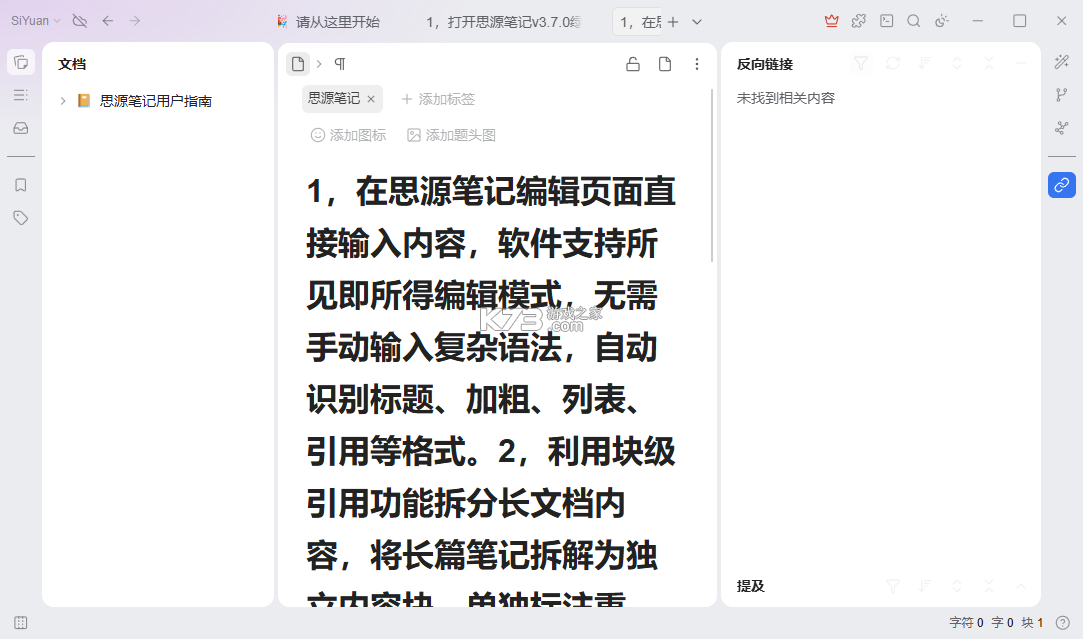This screenshot has width=1083, height=639.
Task: Expand the 思源笔记用户指南 notebook
Action: click(63, 101)
